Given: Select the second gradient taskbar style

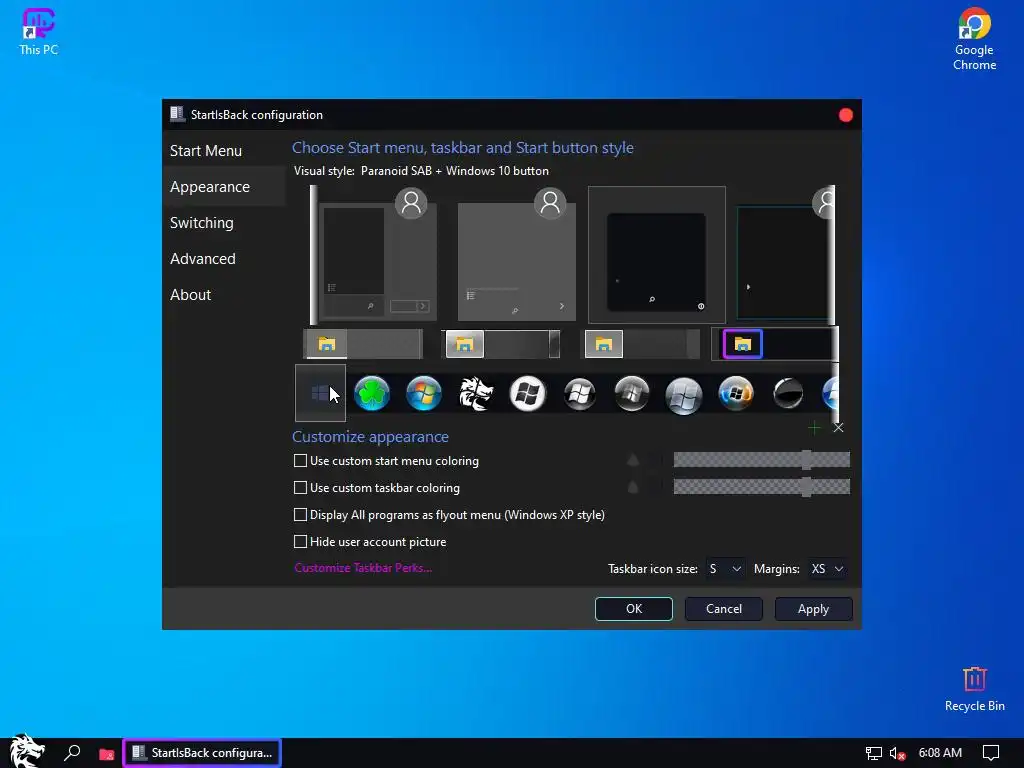Looking at the screenshot, I should (502, 344).
